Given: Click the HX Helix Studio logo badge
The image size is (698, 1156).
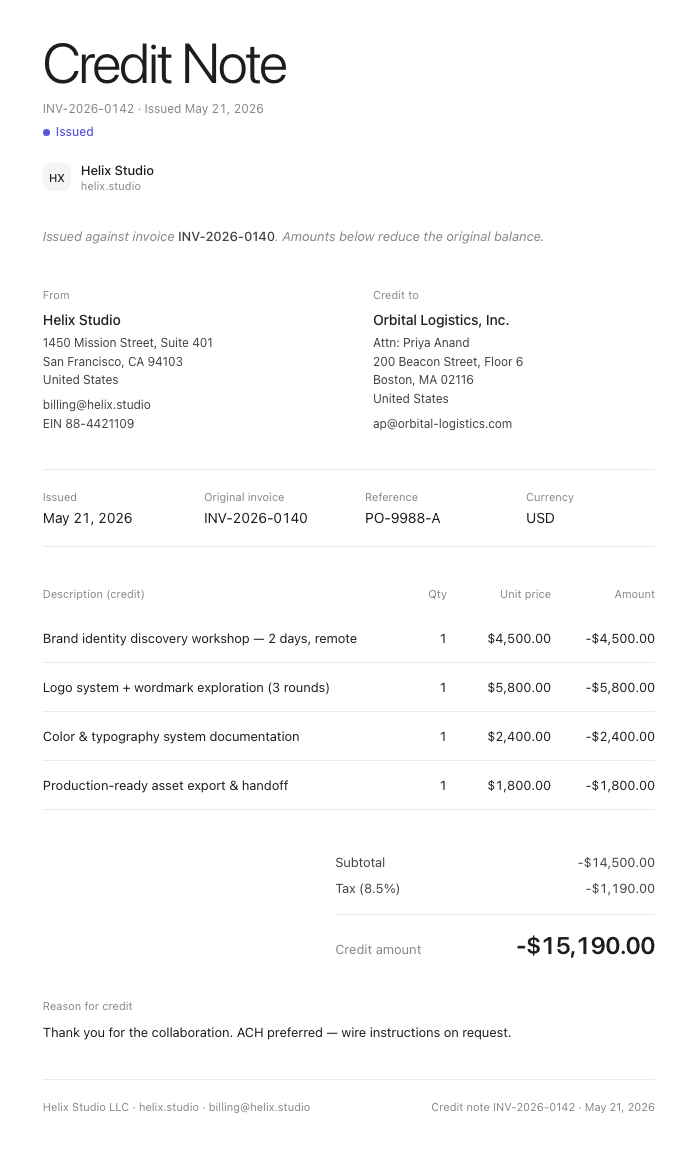Looking at the screenshot, I should pyautogui.click(x=57, y=178).
